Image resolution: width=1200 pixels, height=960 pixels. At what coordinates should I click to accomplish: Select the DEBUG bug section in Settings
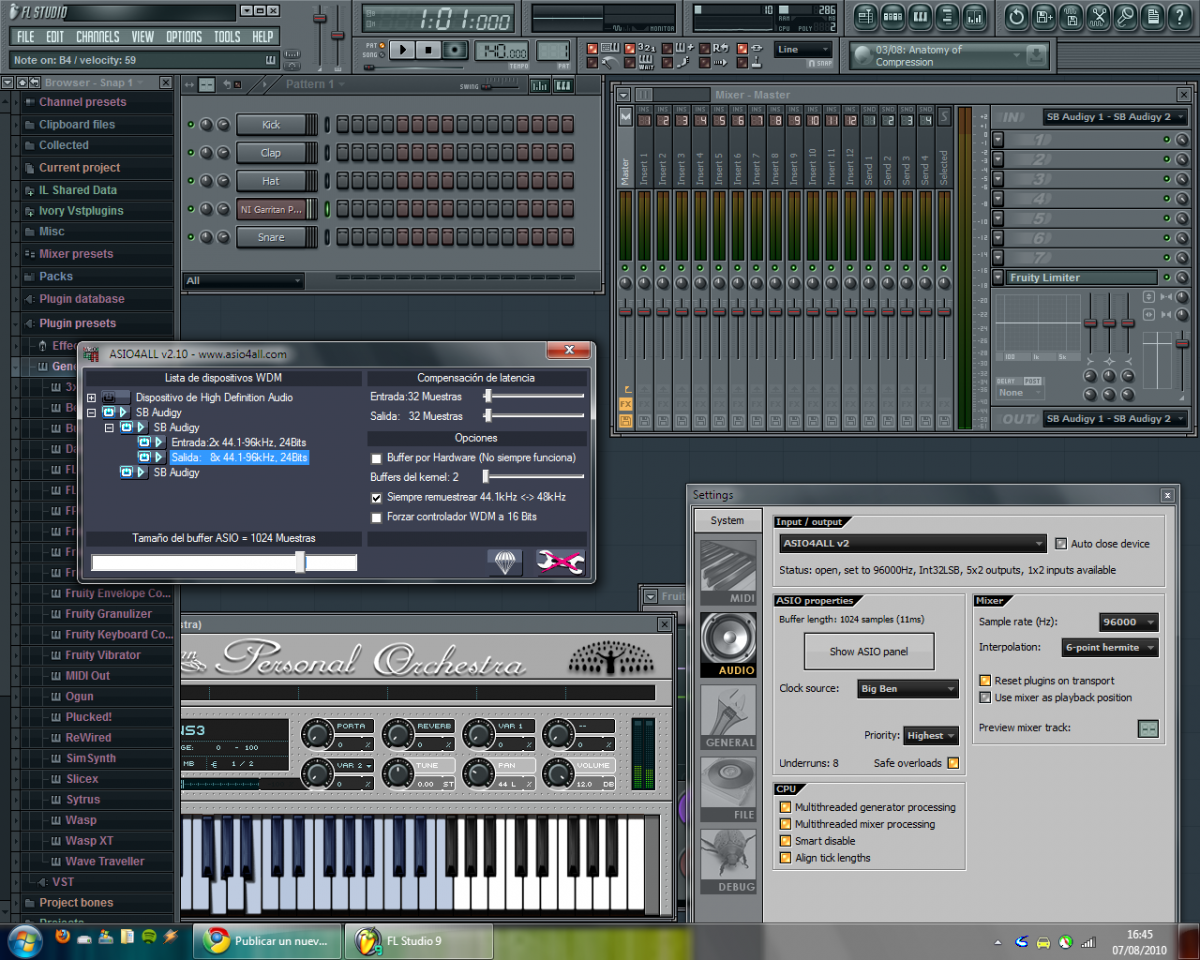click(727, 861)
